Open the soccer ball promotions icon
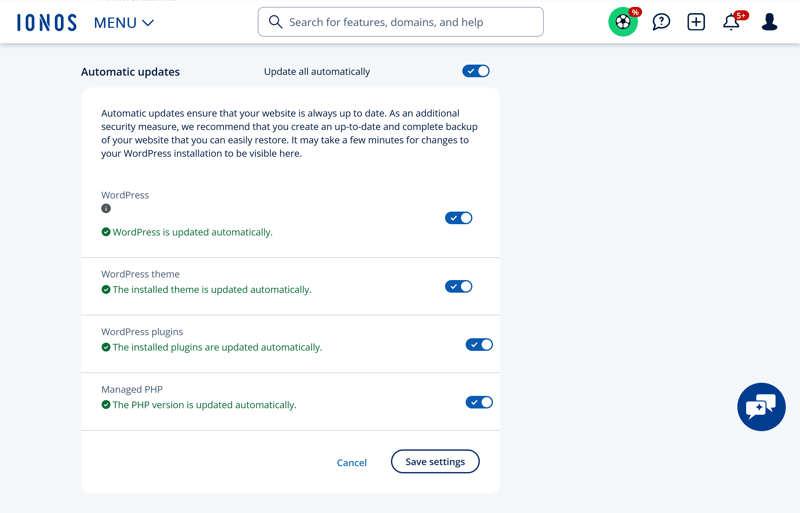 click(x=623, y=22)
